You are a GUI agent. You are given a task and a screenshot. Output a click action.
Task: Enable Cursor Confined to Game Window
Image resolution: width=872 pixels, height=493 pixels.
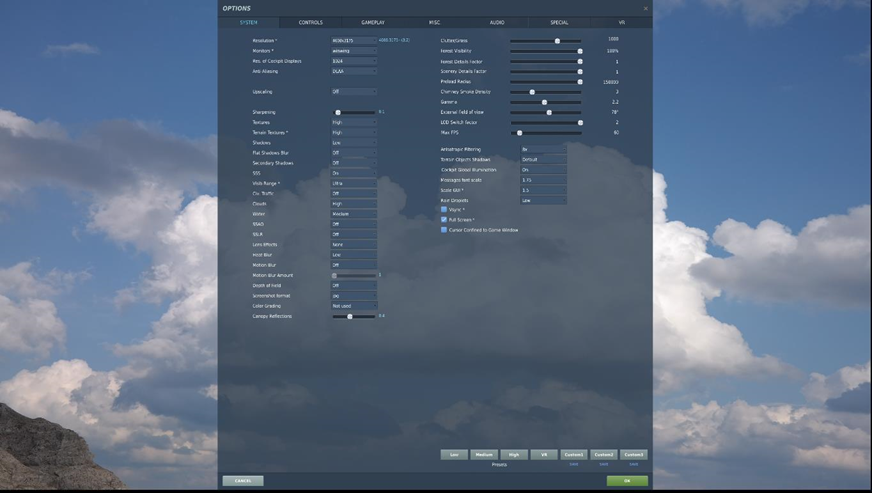coord(444,230)
